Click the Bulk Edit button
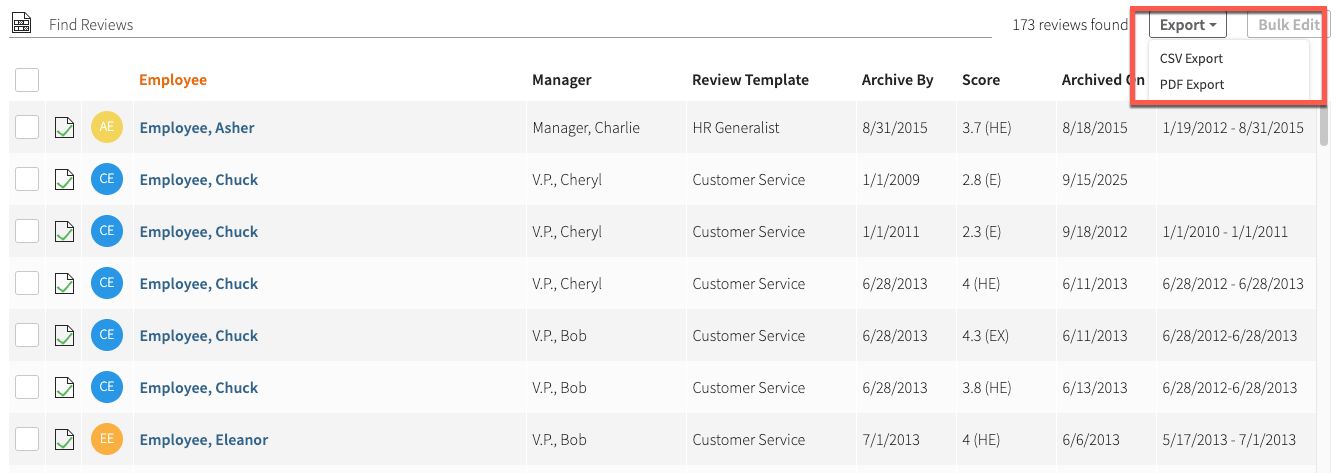 point(1288,25)
